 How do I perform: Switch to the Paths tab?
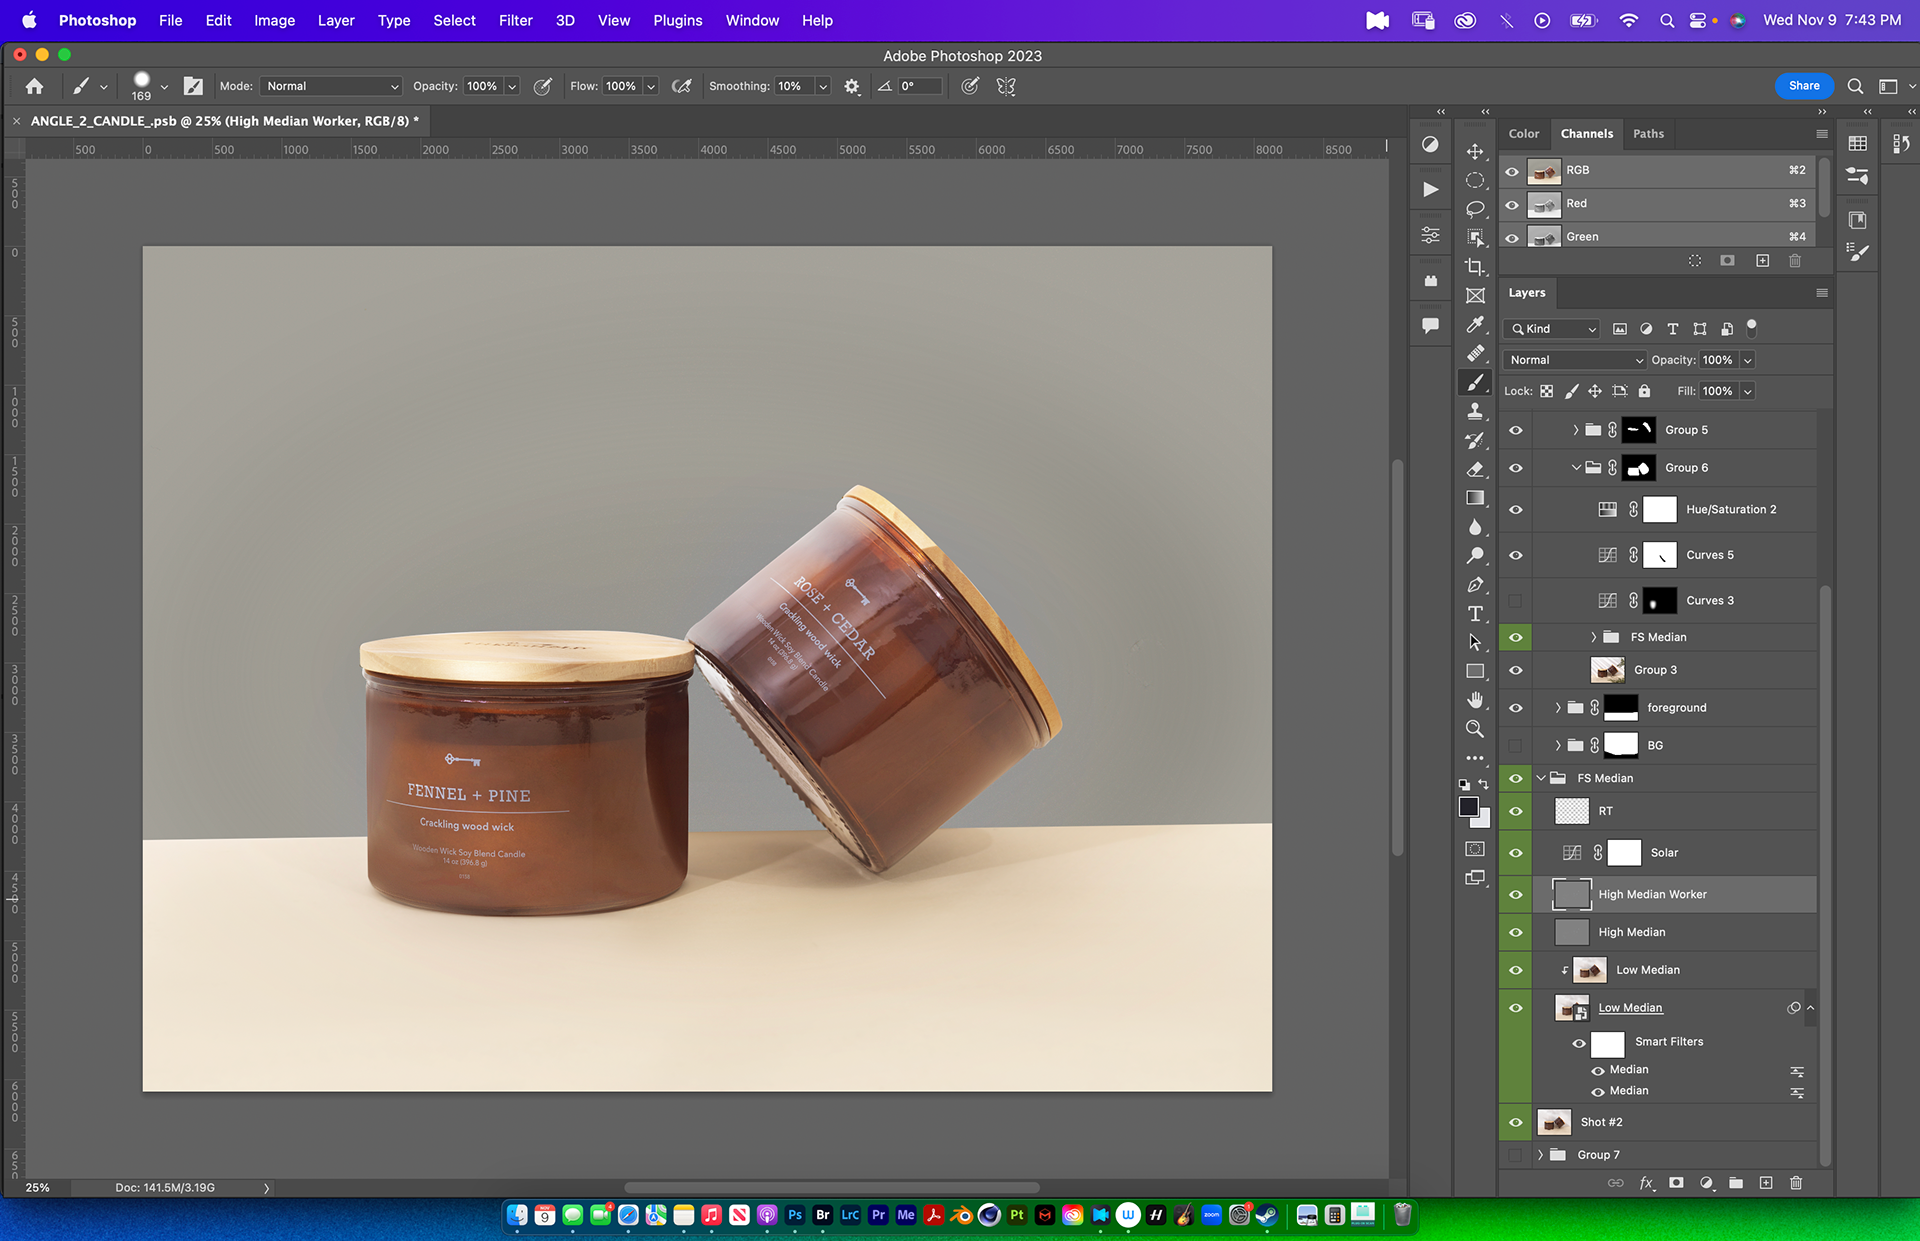1648,134
